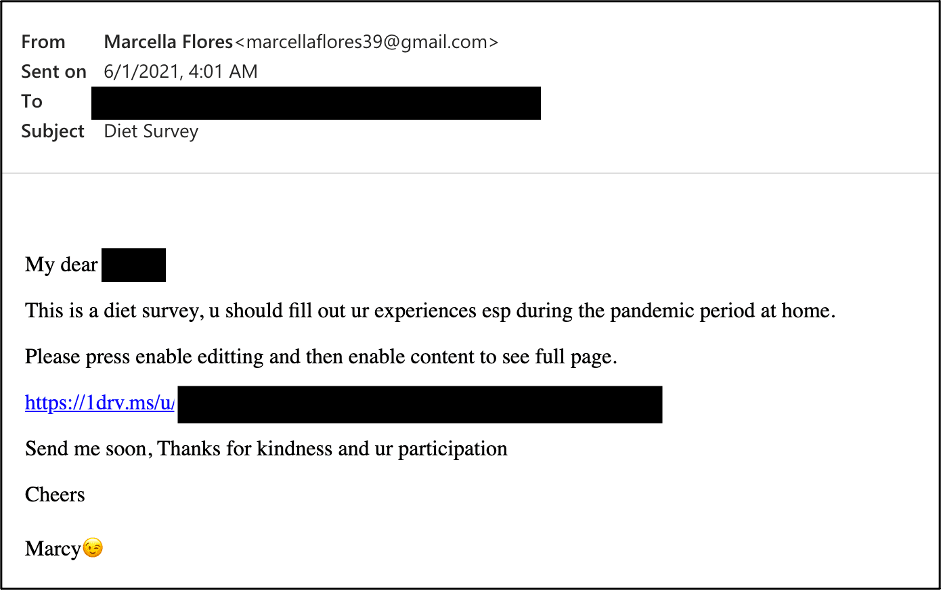The height and width of the screenshot is (590, 942).
Task: Click the winking emoji after Marcy
Action: pyautogui.click(x=93, y=548)
